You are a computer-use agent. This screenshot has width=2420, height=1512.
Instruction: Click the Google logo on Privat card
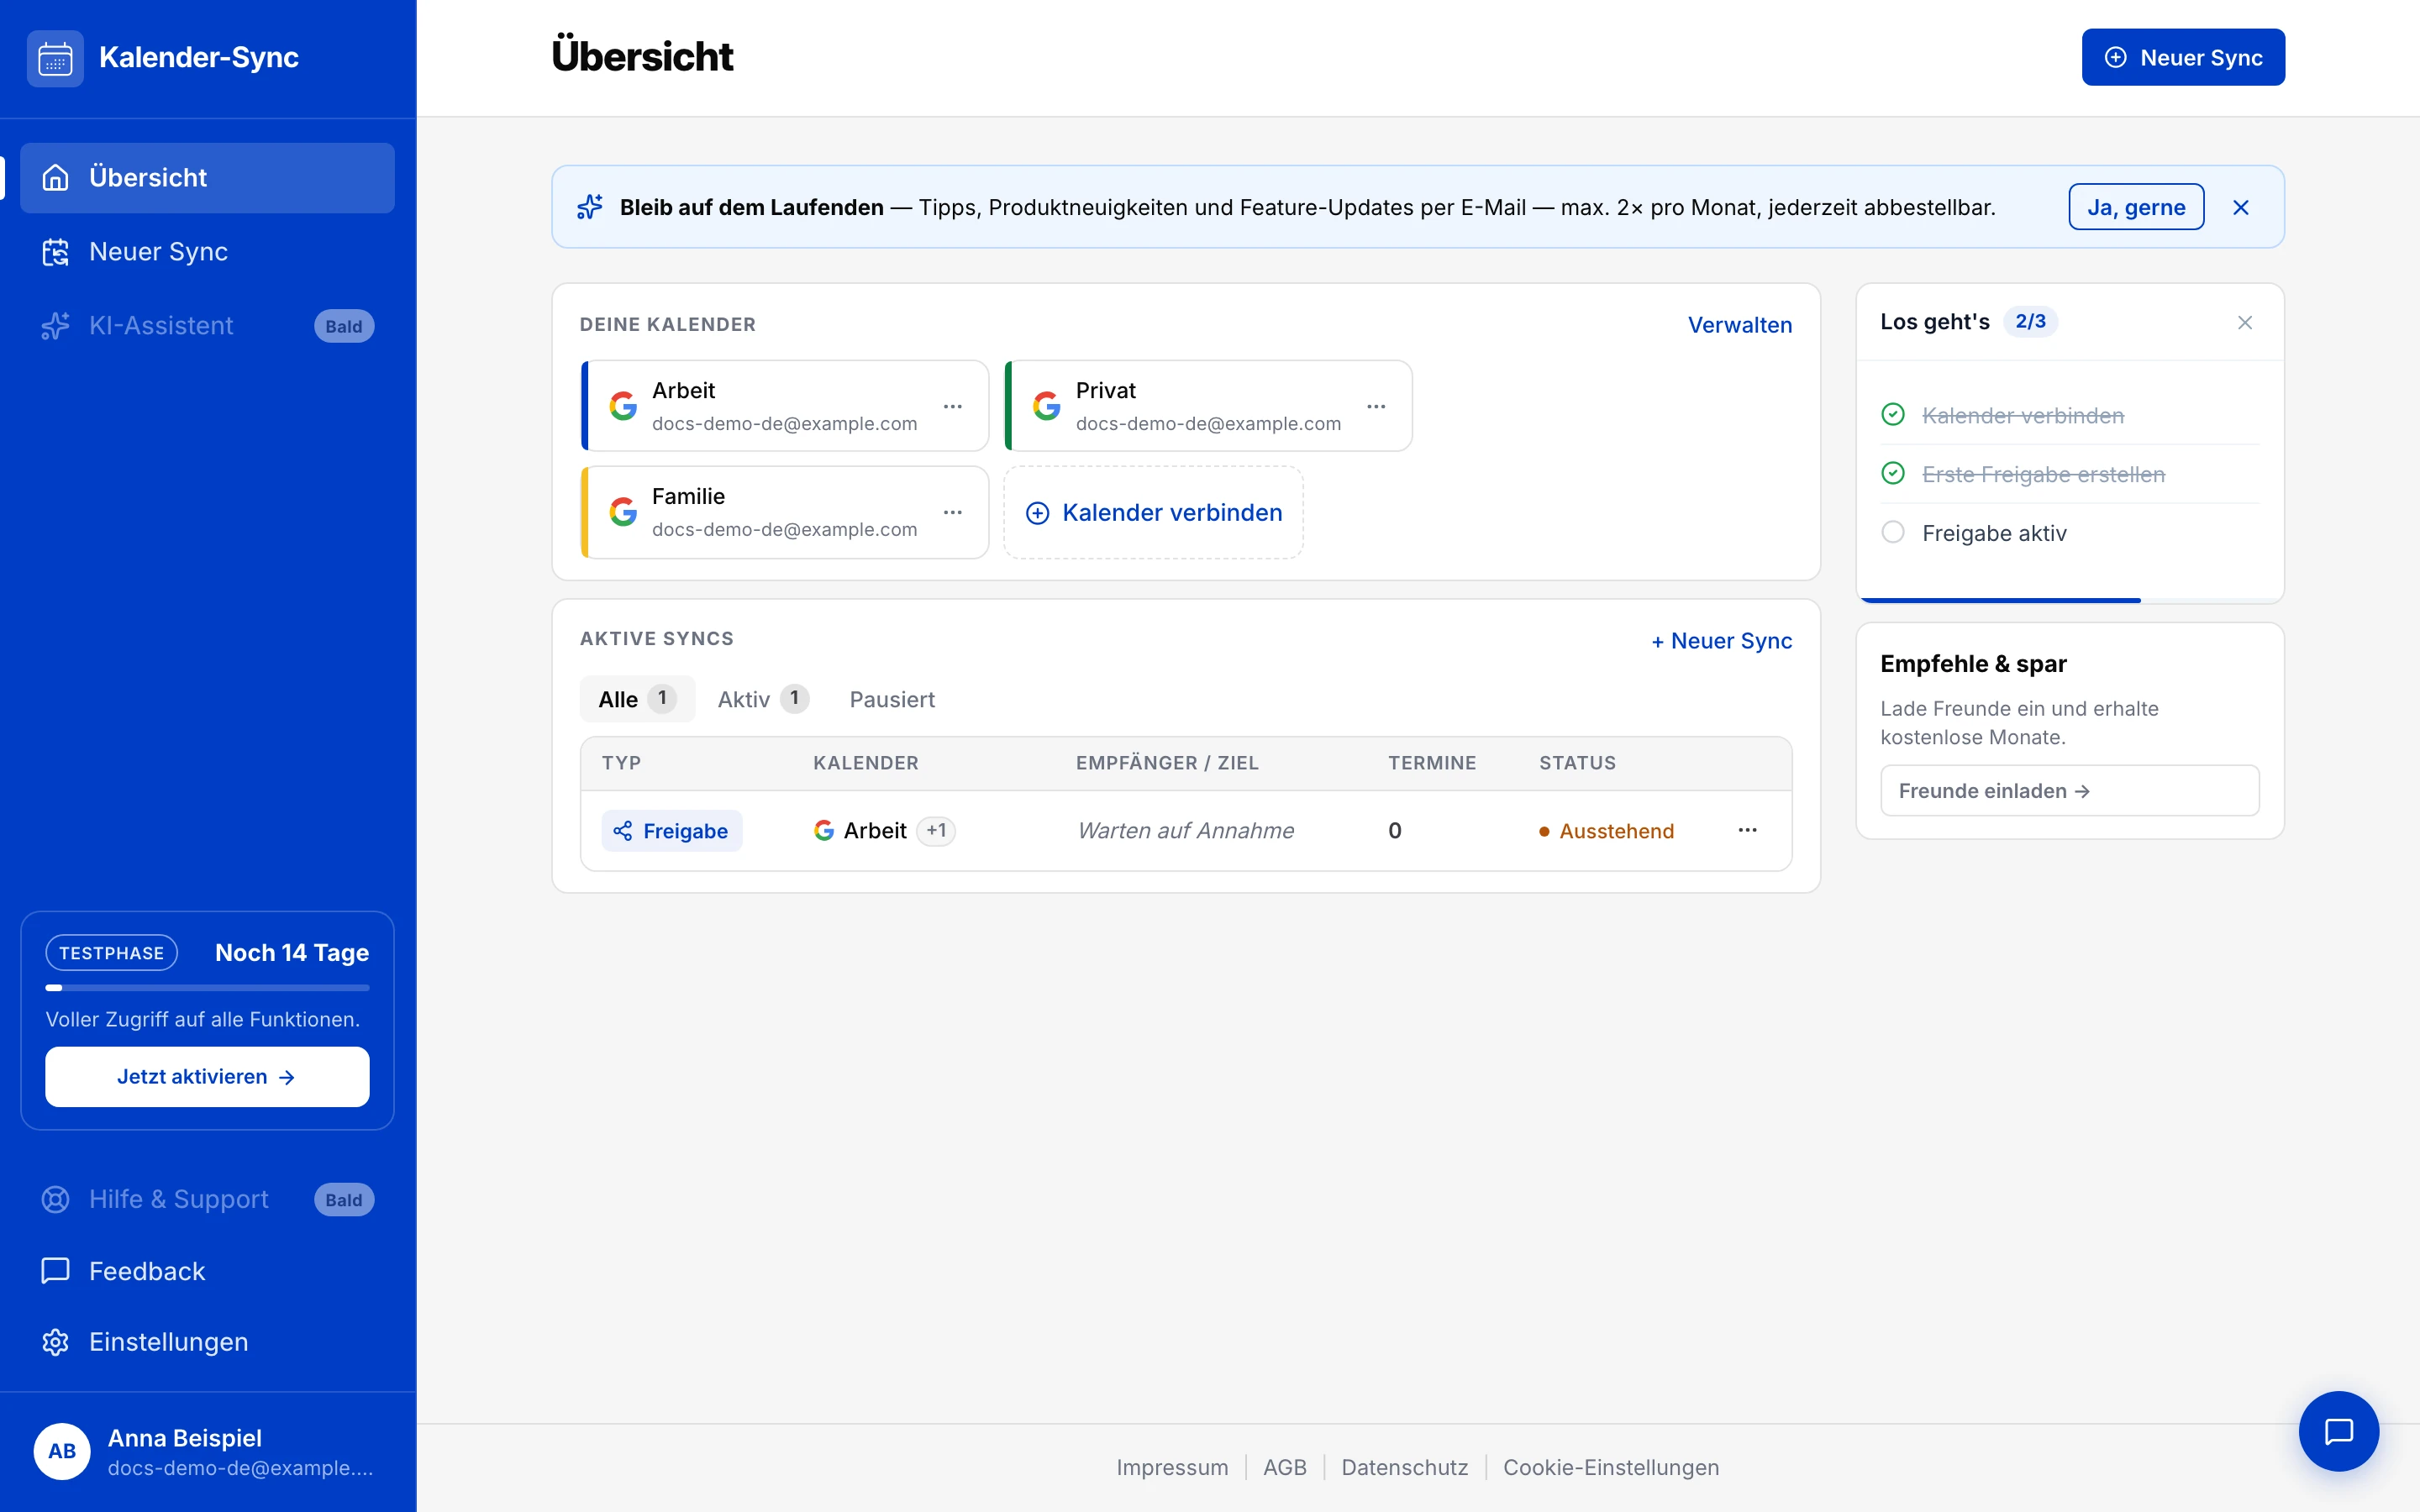click(1047, 406)
